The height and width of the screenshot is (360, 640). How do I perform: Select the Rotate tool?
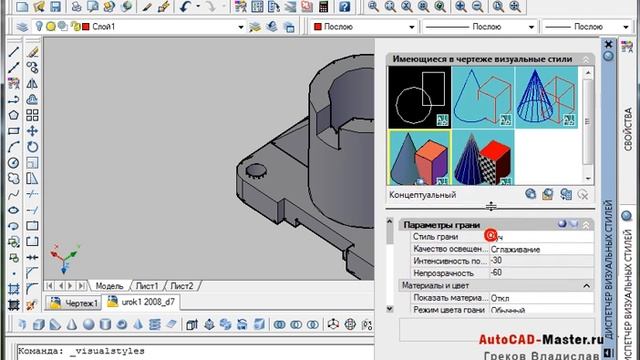click(x=32, y=147)
